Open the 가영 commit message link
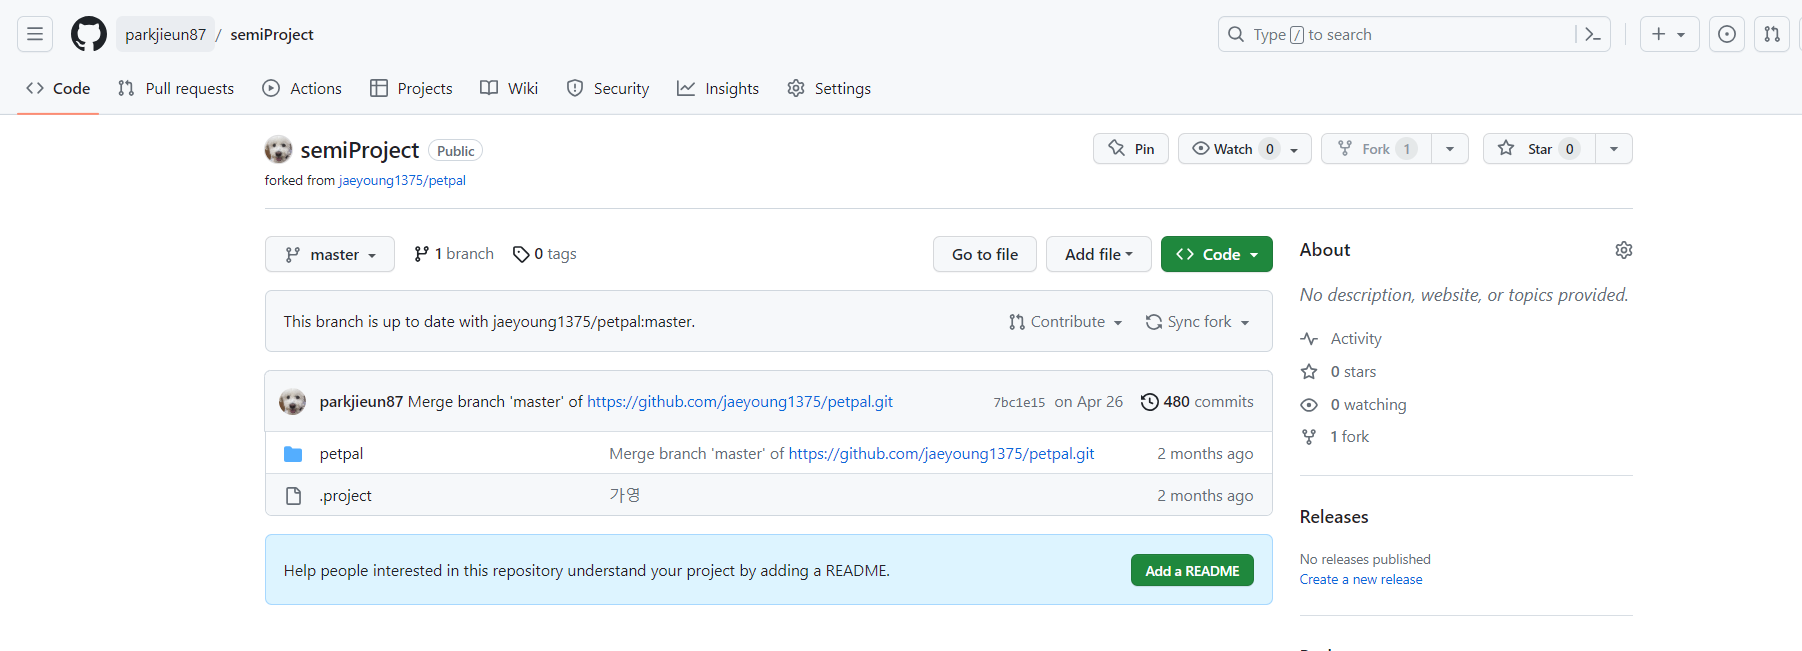This screenshot has height=651, width=1802. point(625,495)
